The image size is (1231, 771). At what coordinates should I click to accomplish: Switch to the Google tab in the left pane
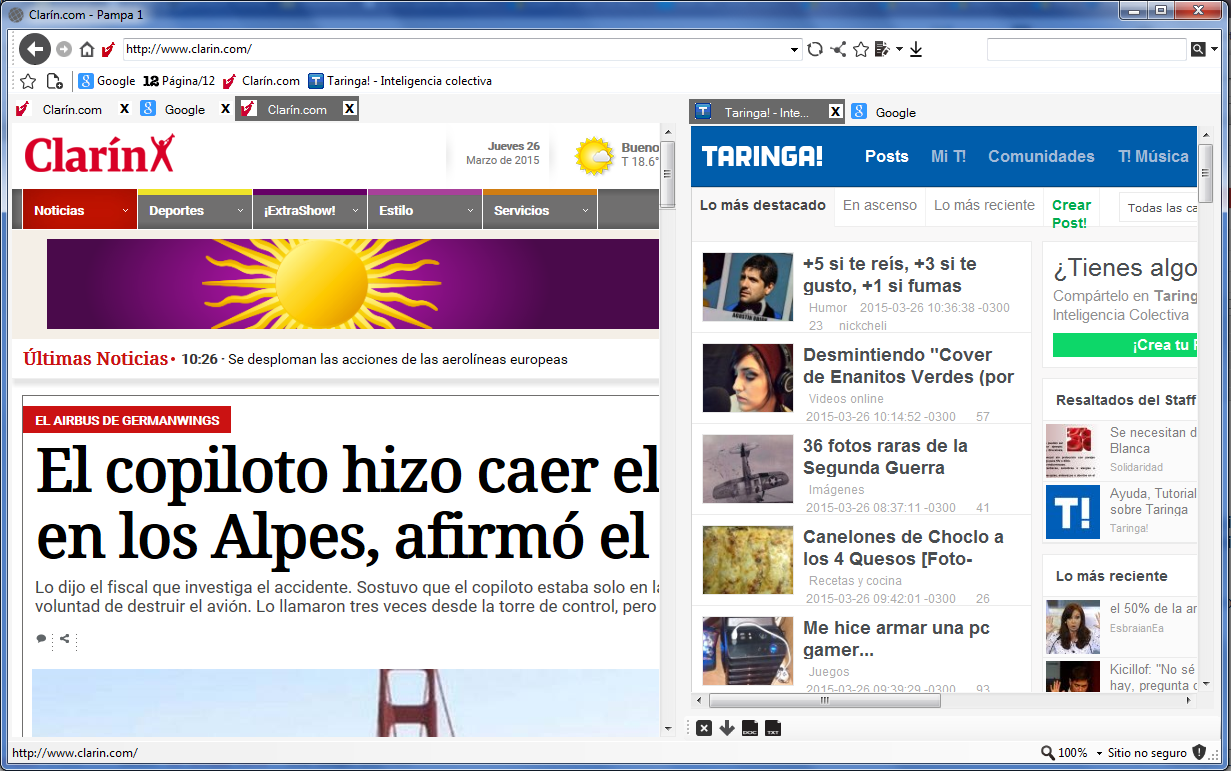tap(185, 108)
